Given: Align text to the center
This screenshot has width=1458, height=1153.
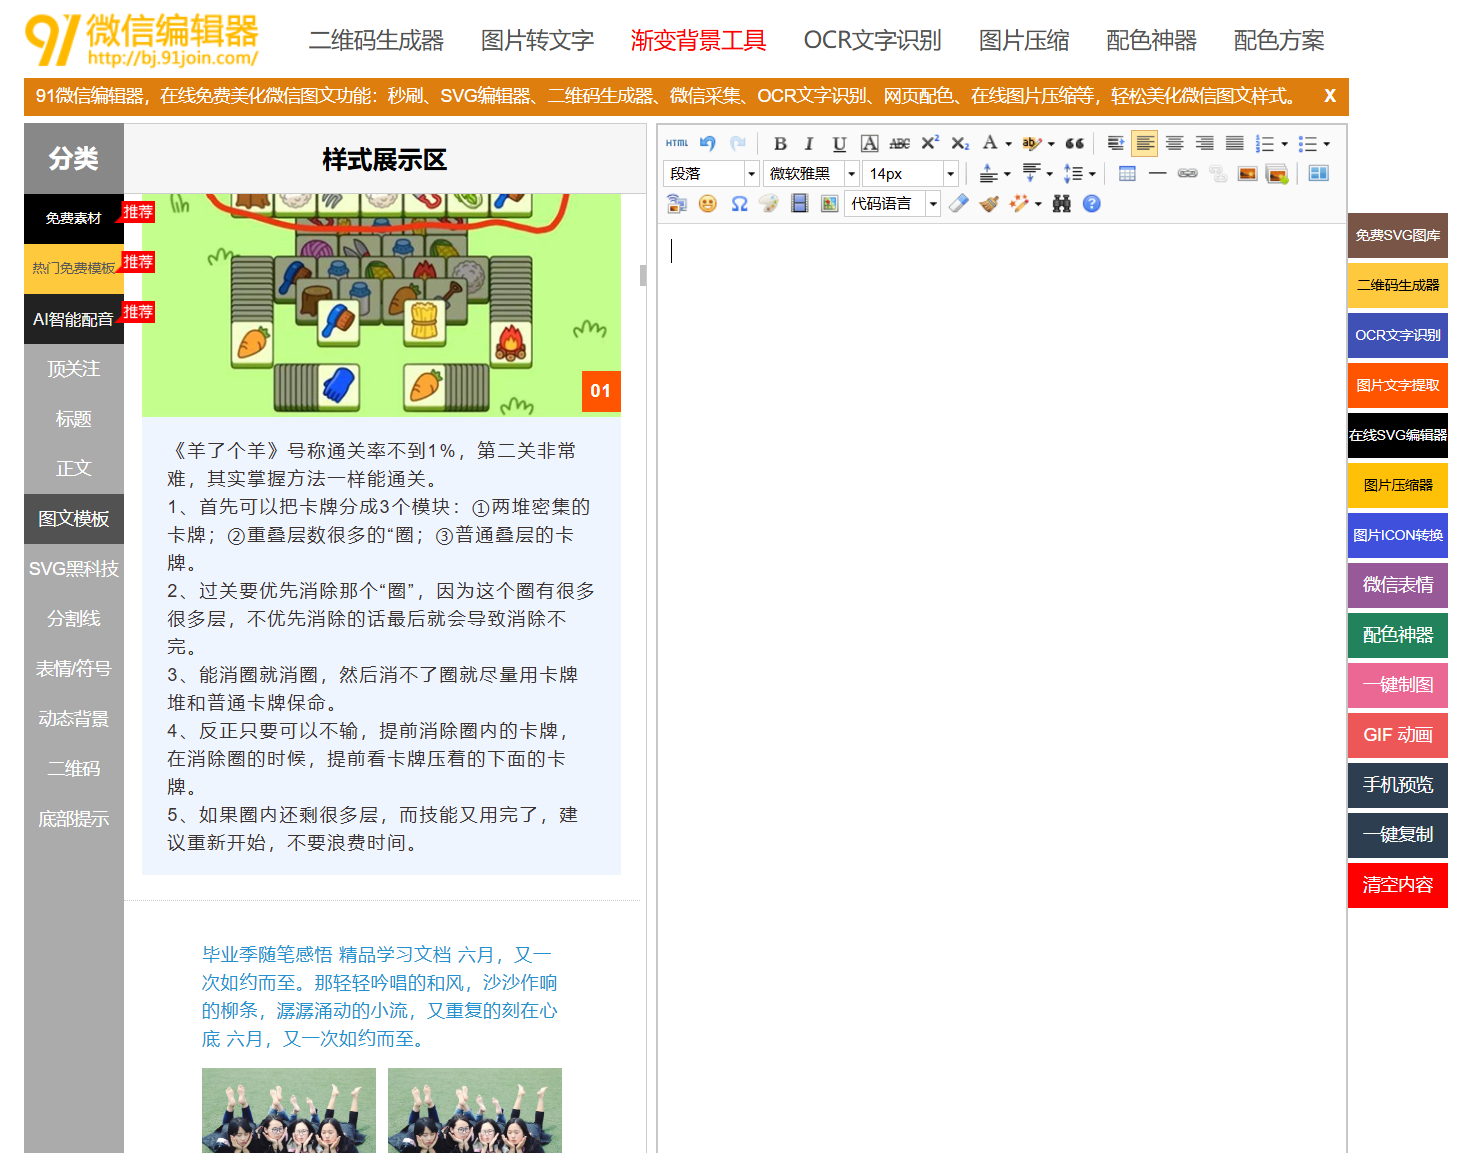Looking at the screenshot, I should coord(1175,143).
